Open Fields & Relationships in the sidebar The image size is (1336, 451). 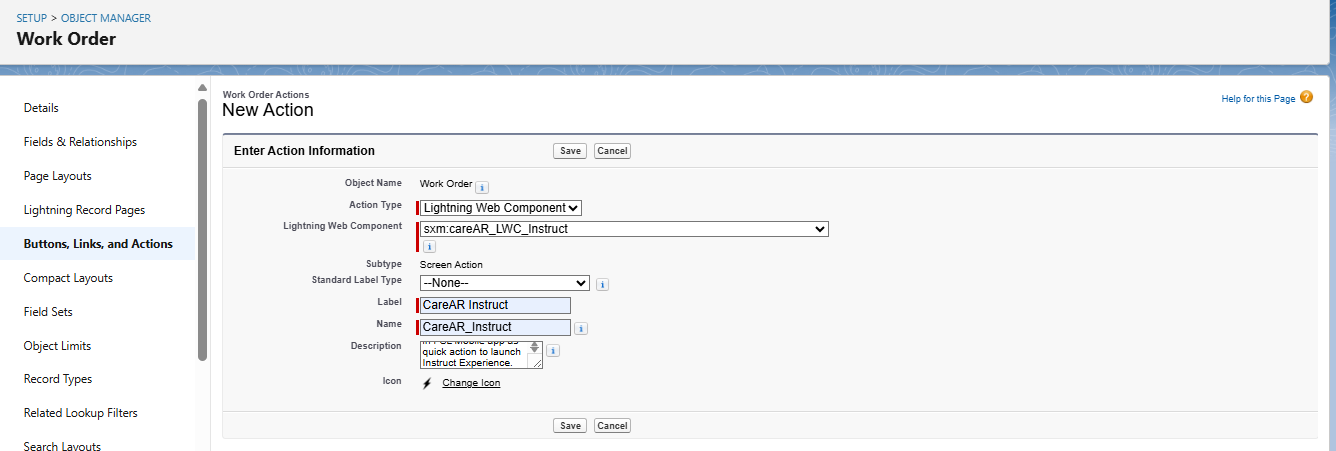(x=80, y=142)
